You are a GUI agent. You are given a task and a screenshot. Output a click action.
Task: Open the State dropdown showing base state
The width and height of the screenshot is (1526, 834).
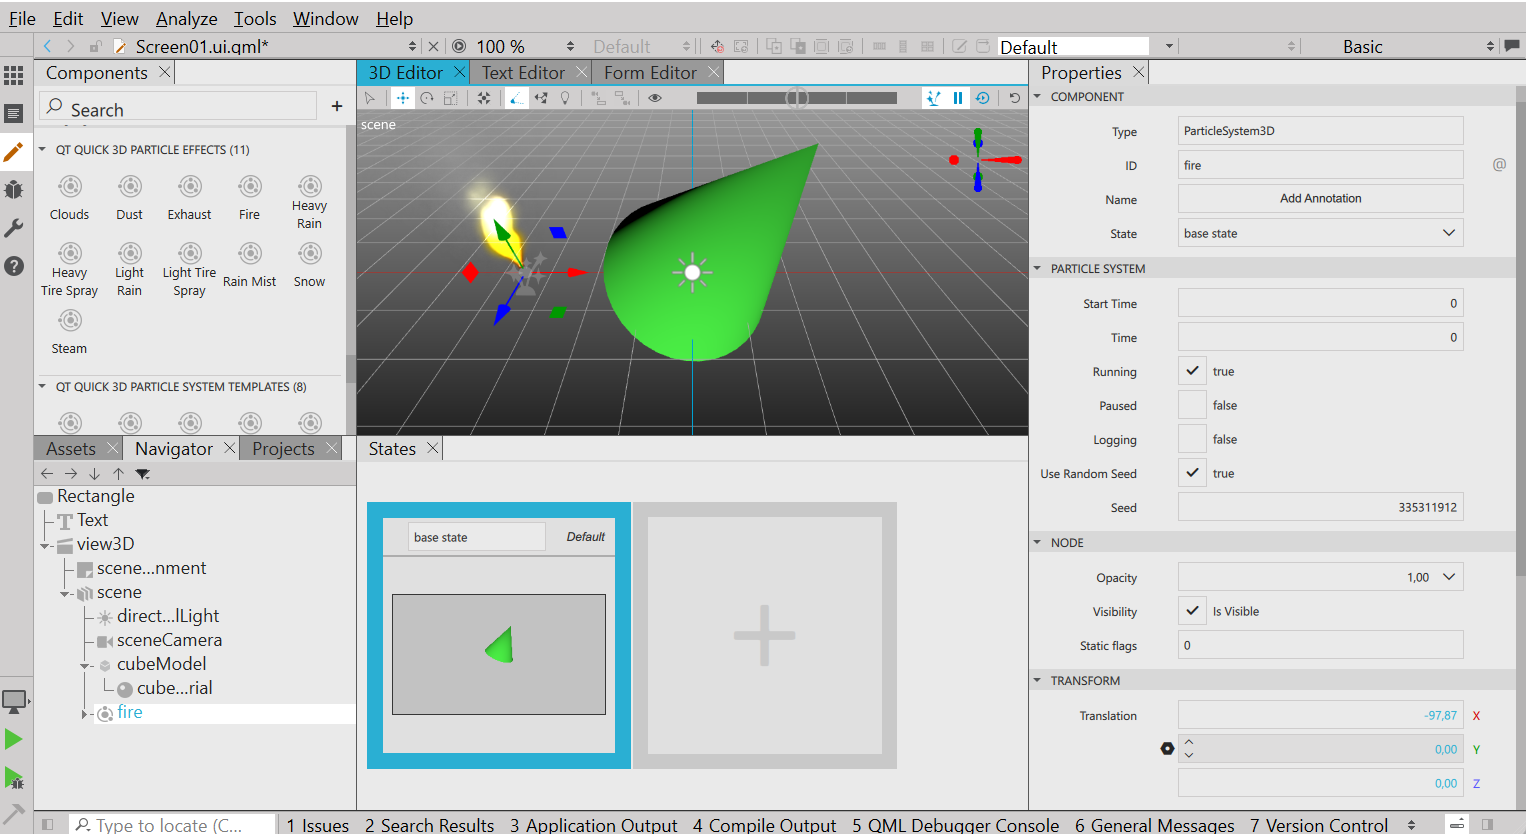(x=1320, y=233)
